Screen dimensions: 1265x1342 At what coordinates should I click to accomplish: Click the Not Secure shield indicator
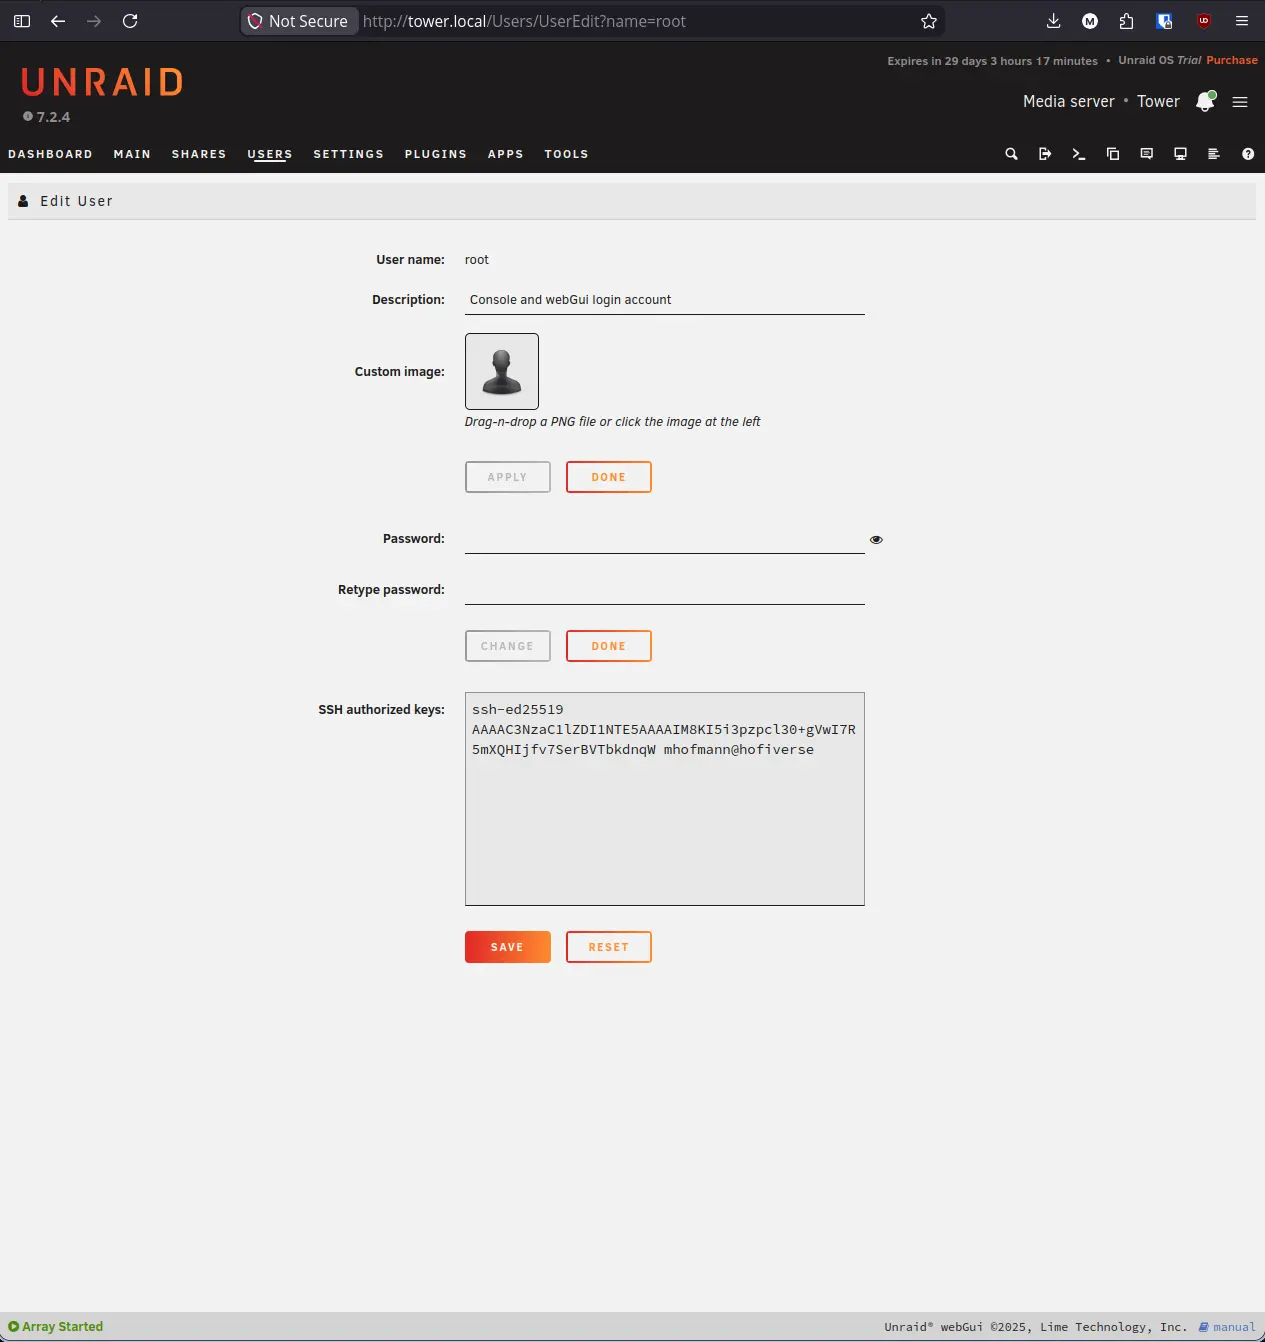299,21
